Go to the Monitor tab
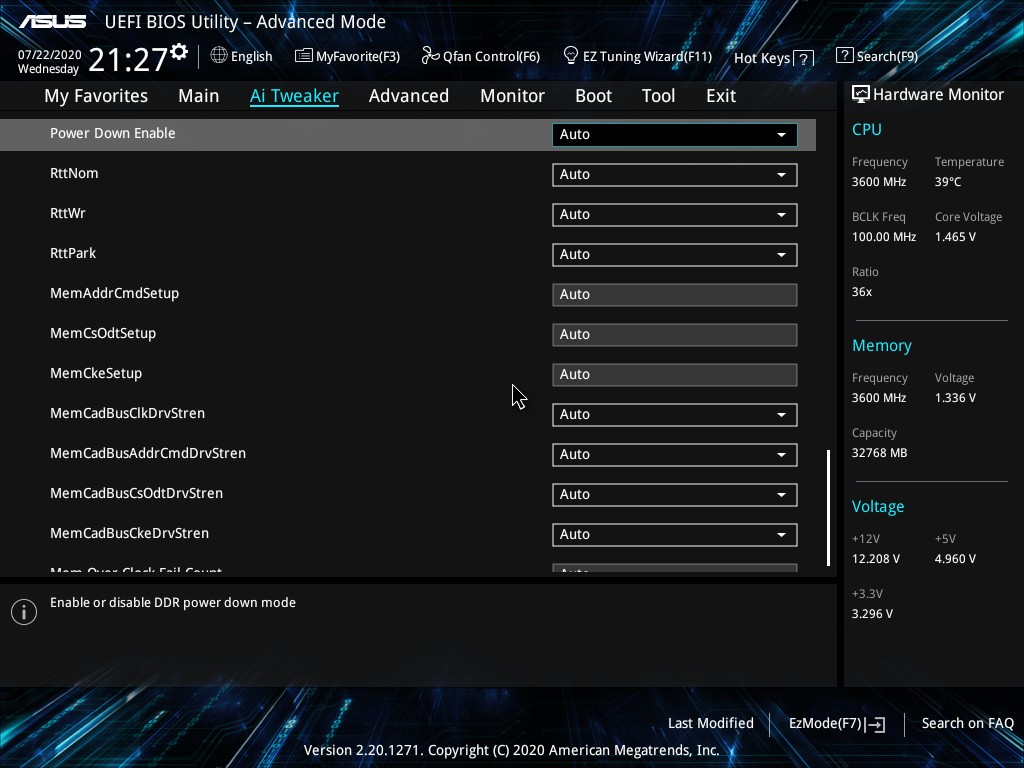The height and width of the screenshot is (768, 1024). [x=512, y=96]
